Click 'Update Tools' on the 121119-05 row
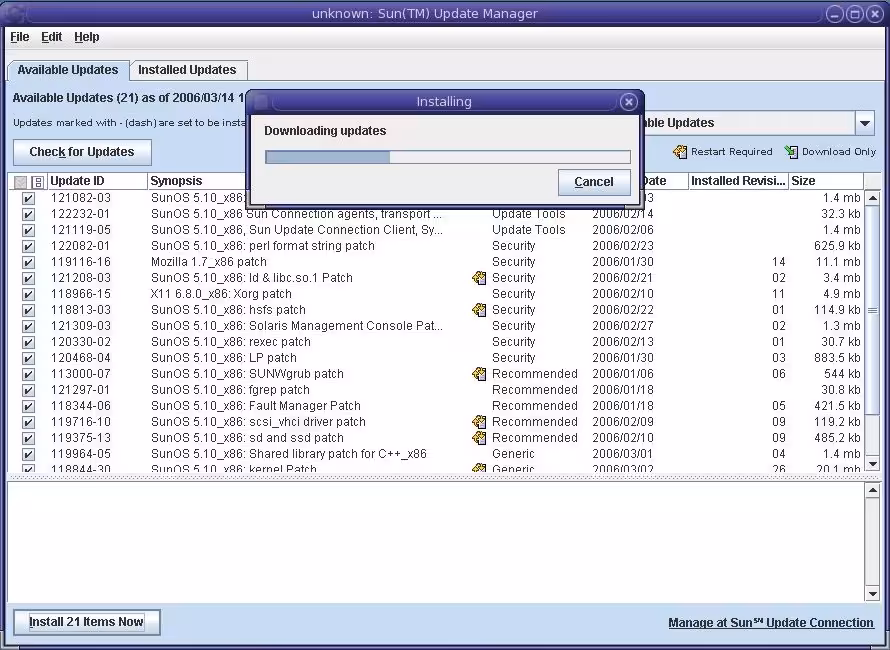Viewport: 890px width, 650px height. 528,230
